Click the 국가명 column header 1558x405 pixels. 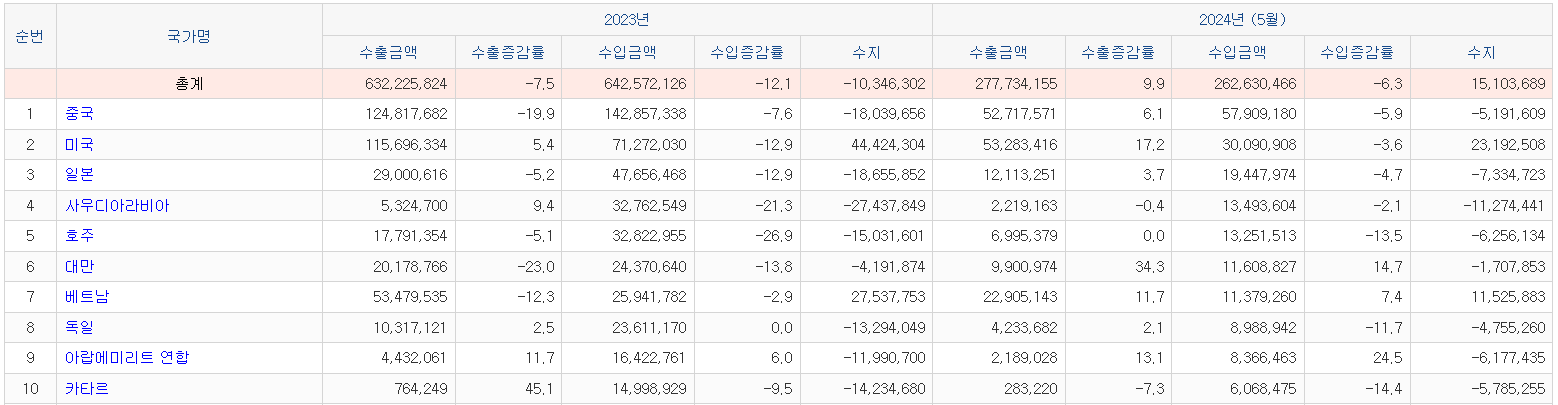click(188, 36)
